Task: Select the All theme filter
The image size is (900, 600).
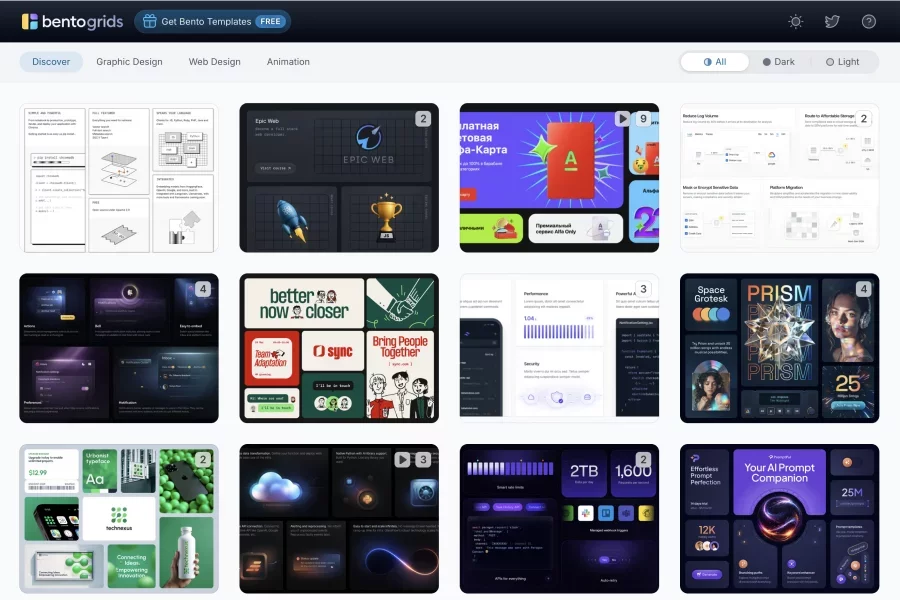Action: point(715,62)
